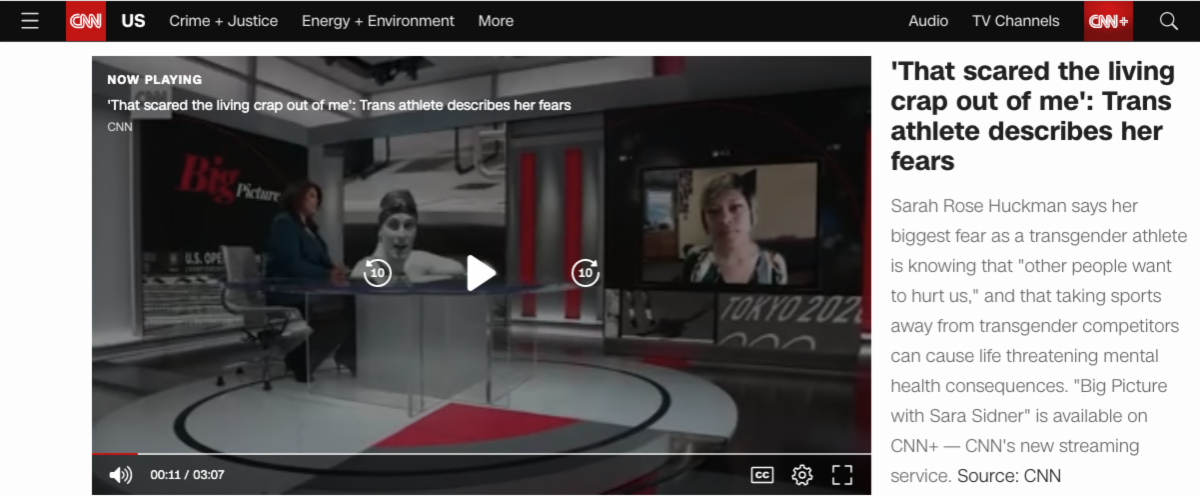Go to Crime + Justice section

pyautogui.click(x=223, y=21)
